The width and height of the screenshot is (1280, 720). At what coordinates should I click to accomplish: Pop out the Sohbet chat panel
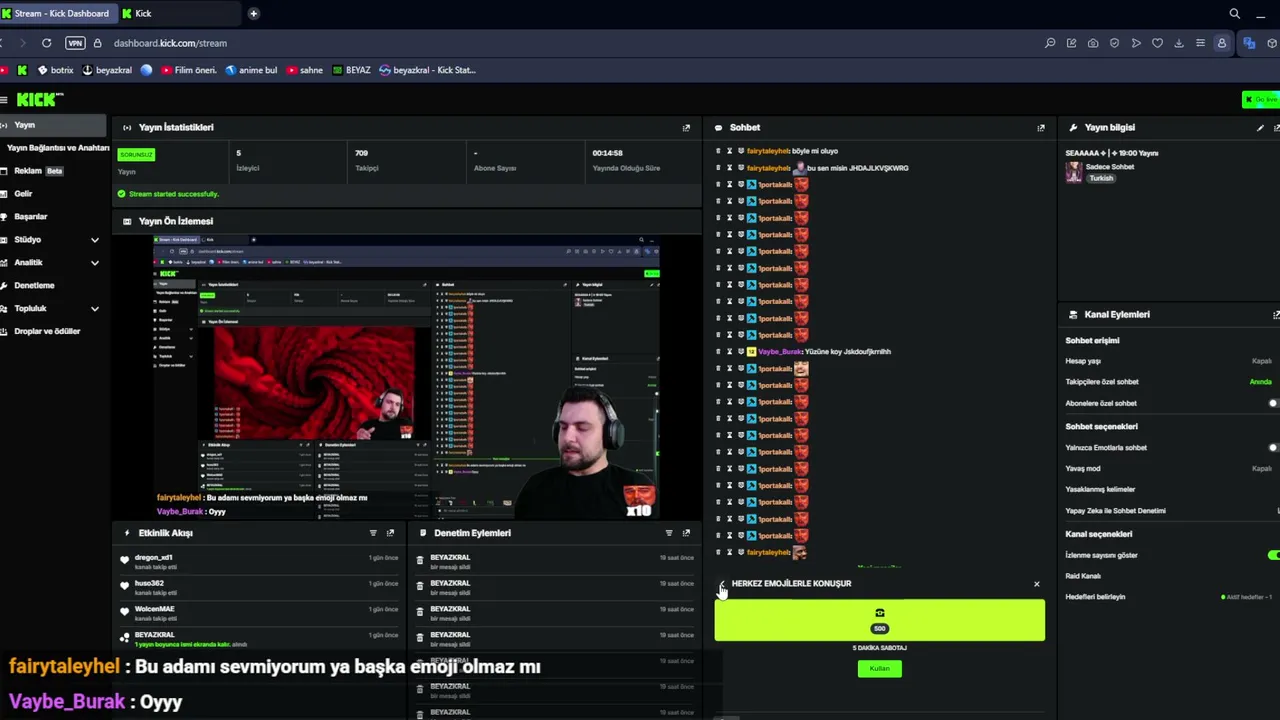click(1041, 128)
